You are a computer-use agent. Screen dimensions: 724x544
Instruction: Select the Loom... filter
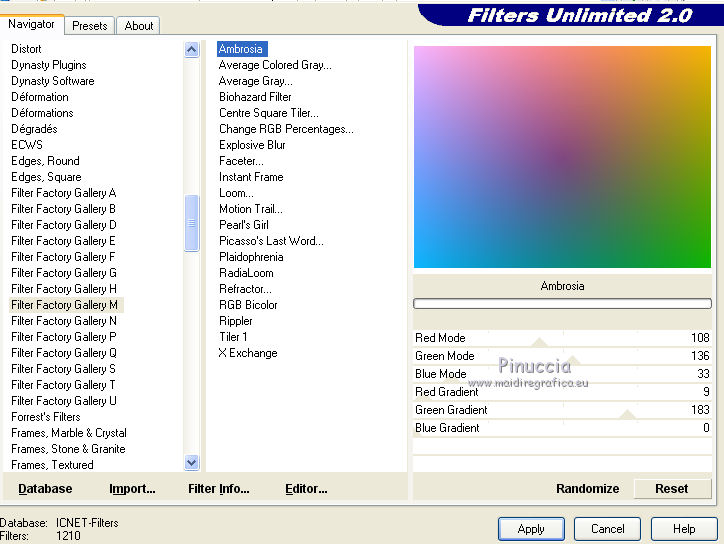[x=236, y=193]
